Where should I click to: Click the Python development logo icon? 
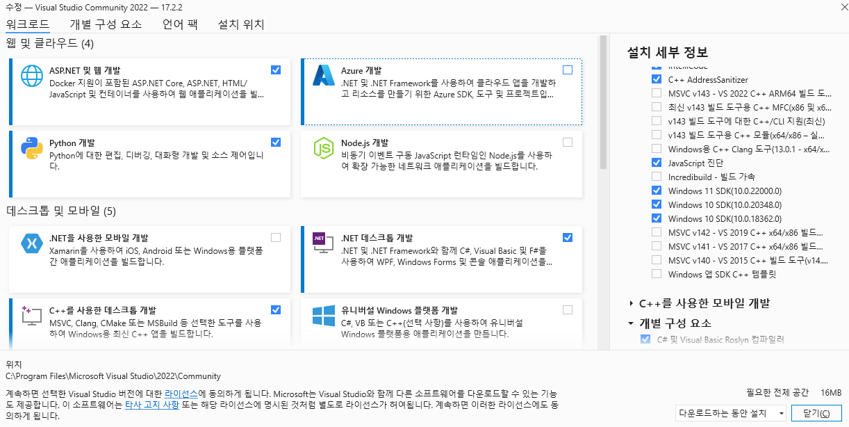(31, 148)
